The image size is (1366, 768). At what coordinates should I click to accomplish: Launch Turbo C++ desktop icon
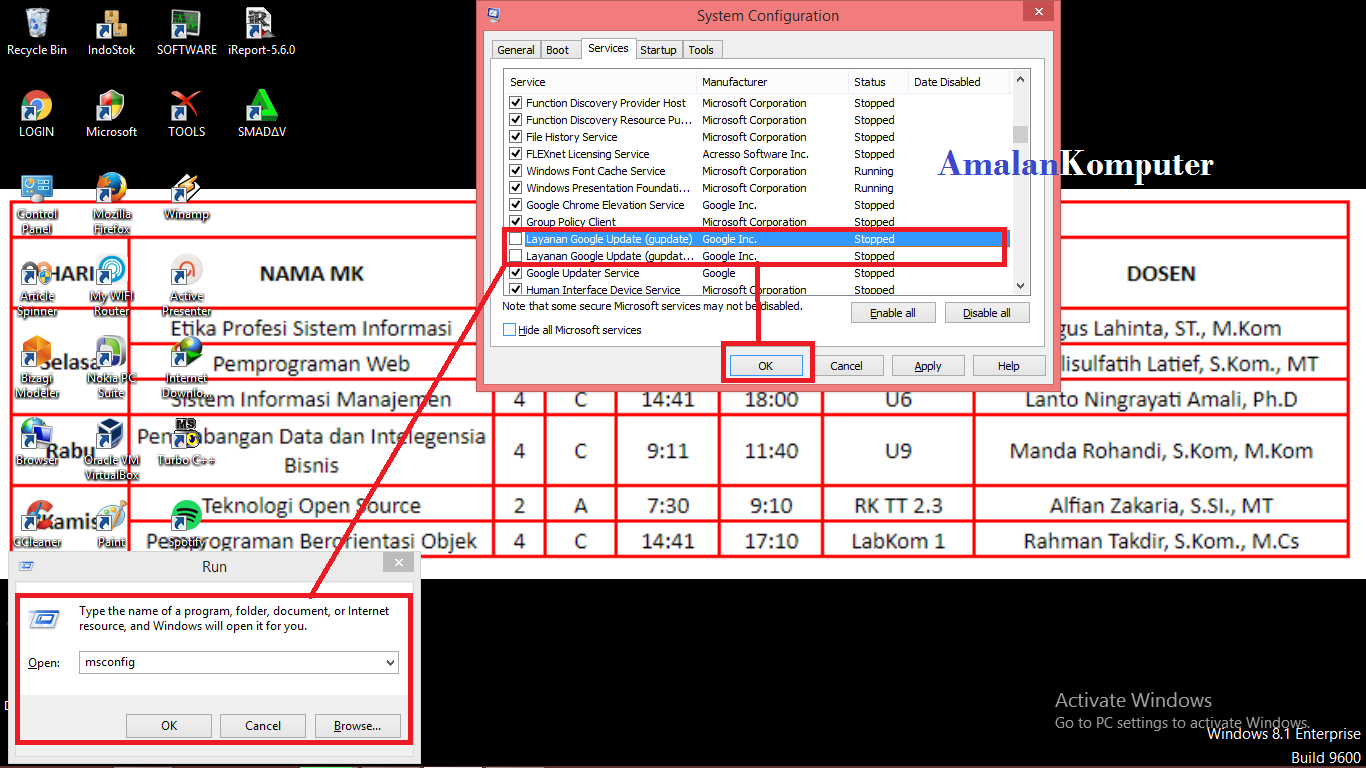point(186,442)
